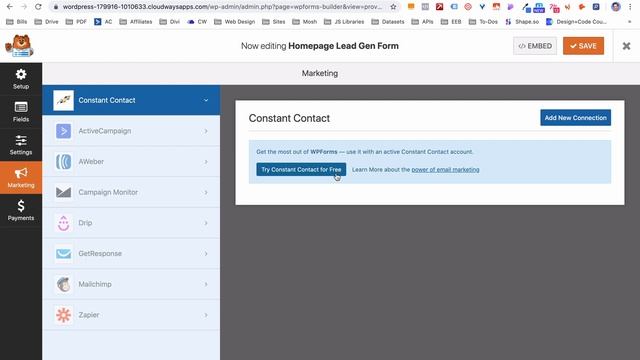This screenshot has width=640, height=360.
Task: Click the EMBED button
Action: (535, 46)
